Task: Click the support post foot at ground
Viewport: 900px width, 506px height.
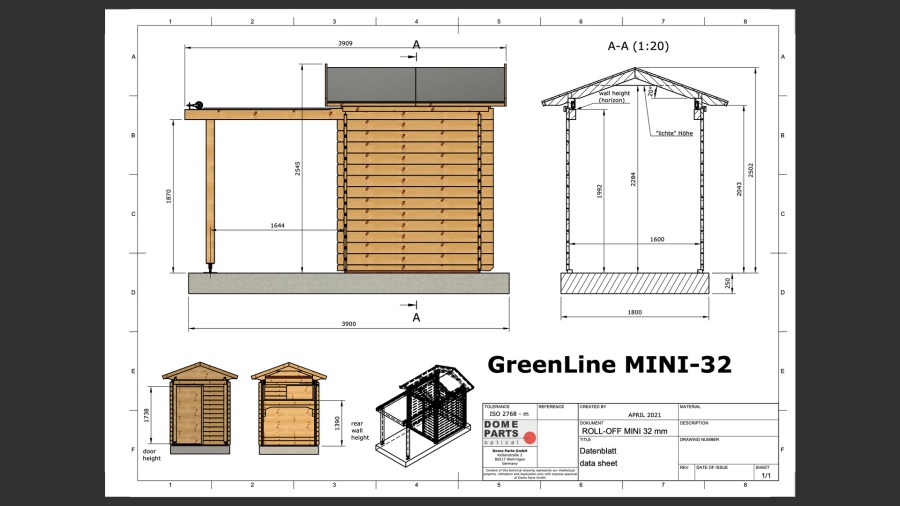Action: coord(210,267)
